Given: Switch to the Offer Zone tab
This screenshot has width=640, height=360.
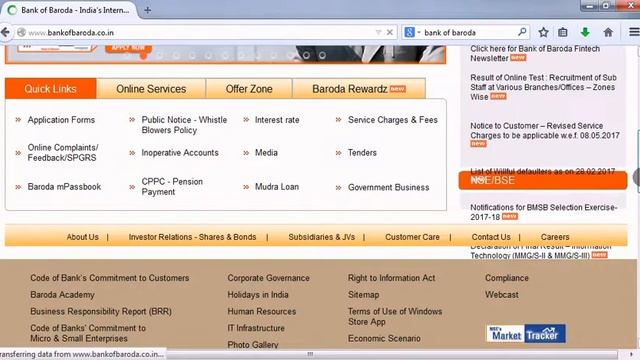Looking at the screenshot, I should point(249,89).
